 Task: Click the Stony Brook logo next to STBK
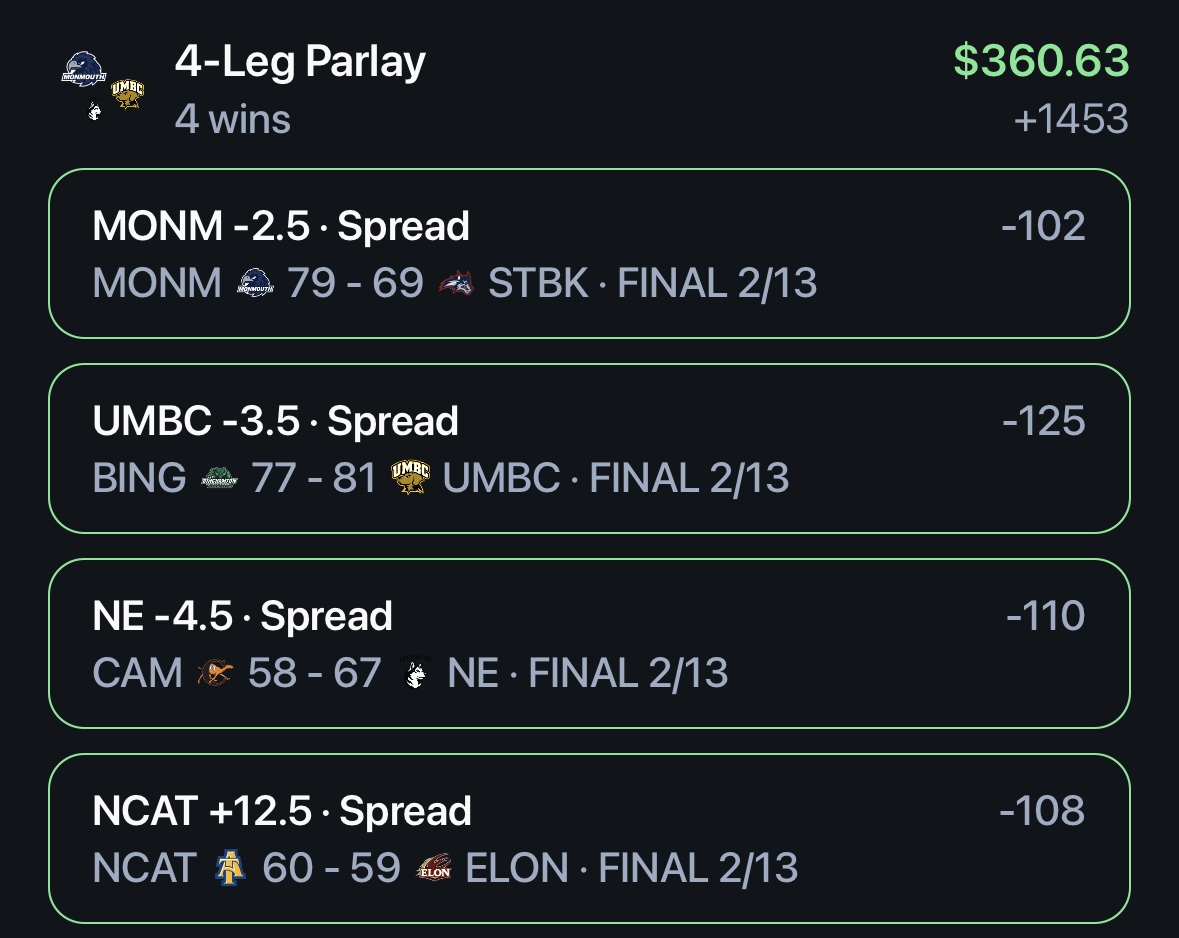click(456, 284)
